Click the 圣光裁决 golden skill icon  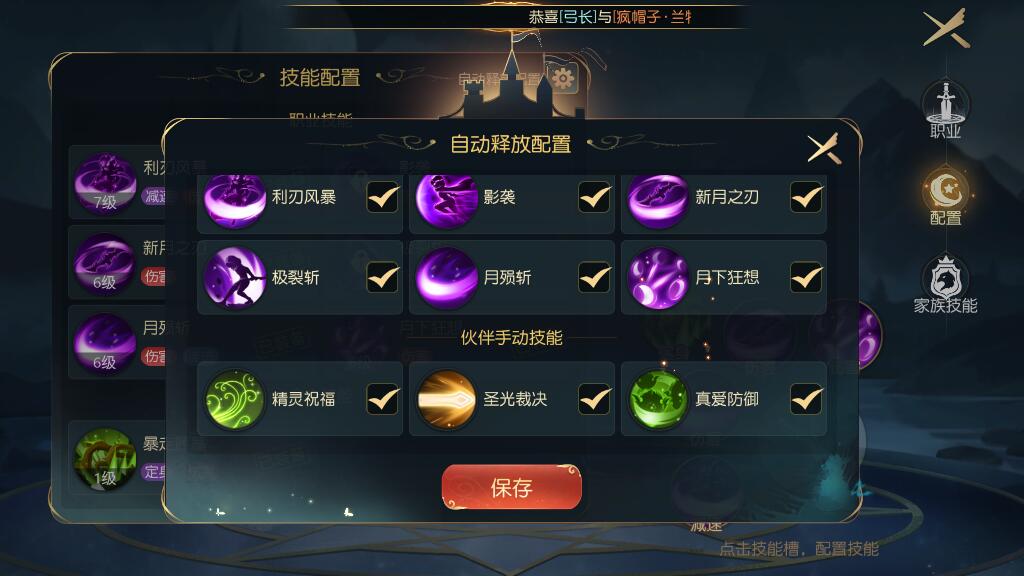pos(447,399)
